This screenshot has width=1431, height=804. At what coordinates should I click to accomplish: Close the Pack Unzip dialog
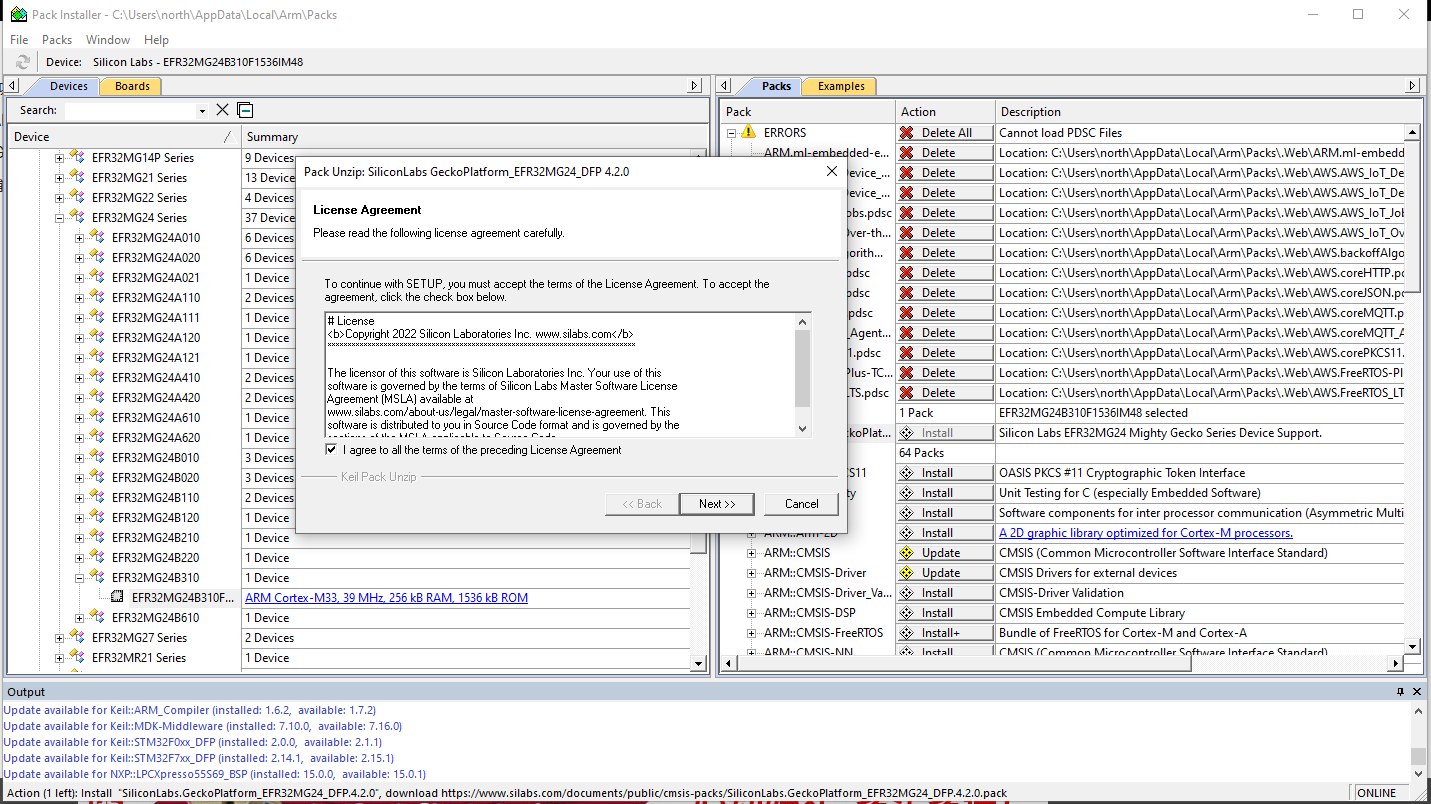(831, 171)
